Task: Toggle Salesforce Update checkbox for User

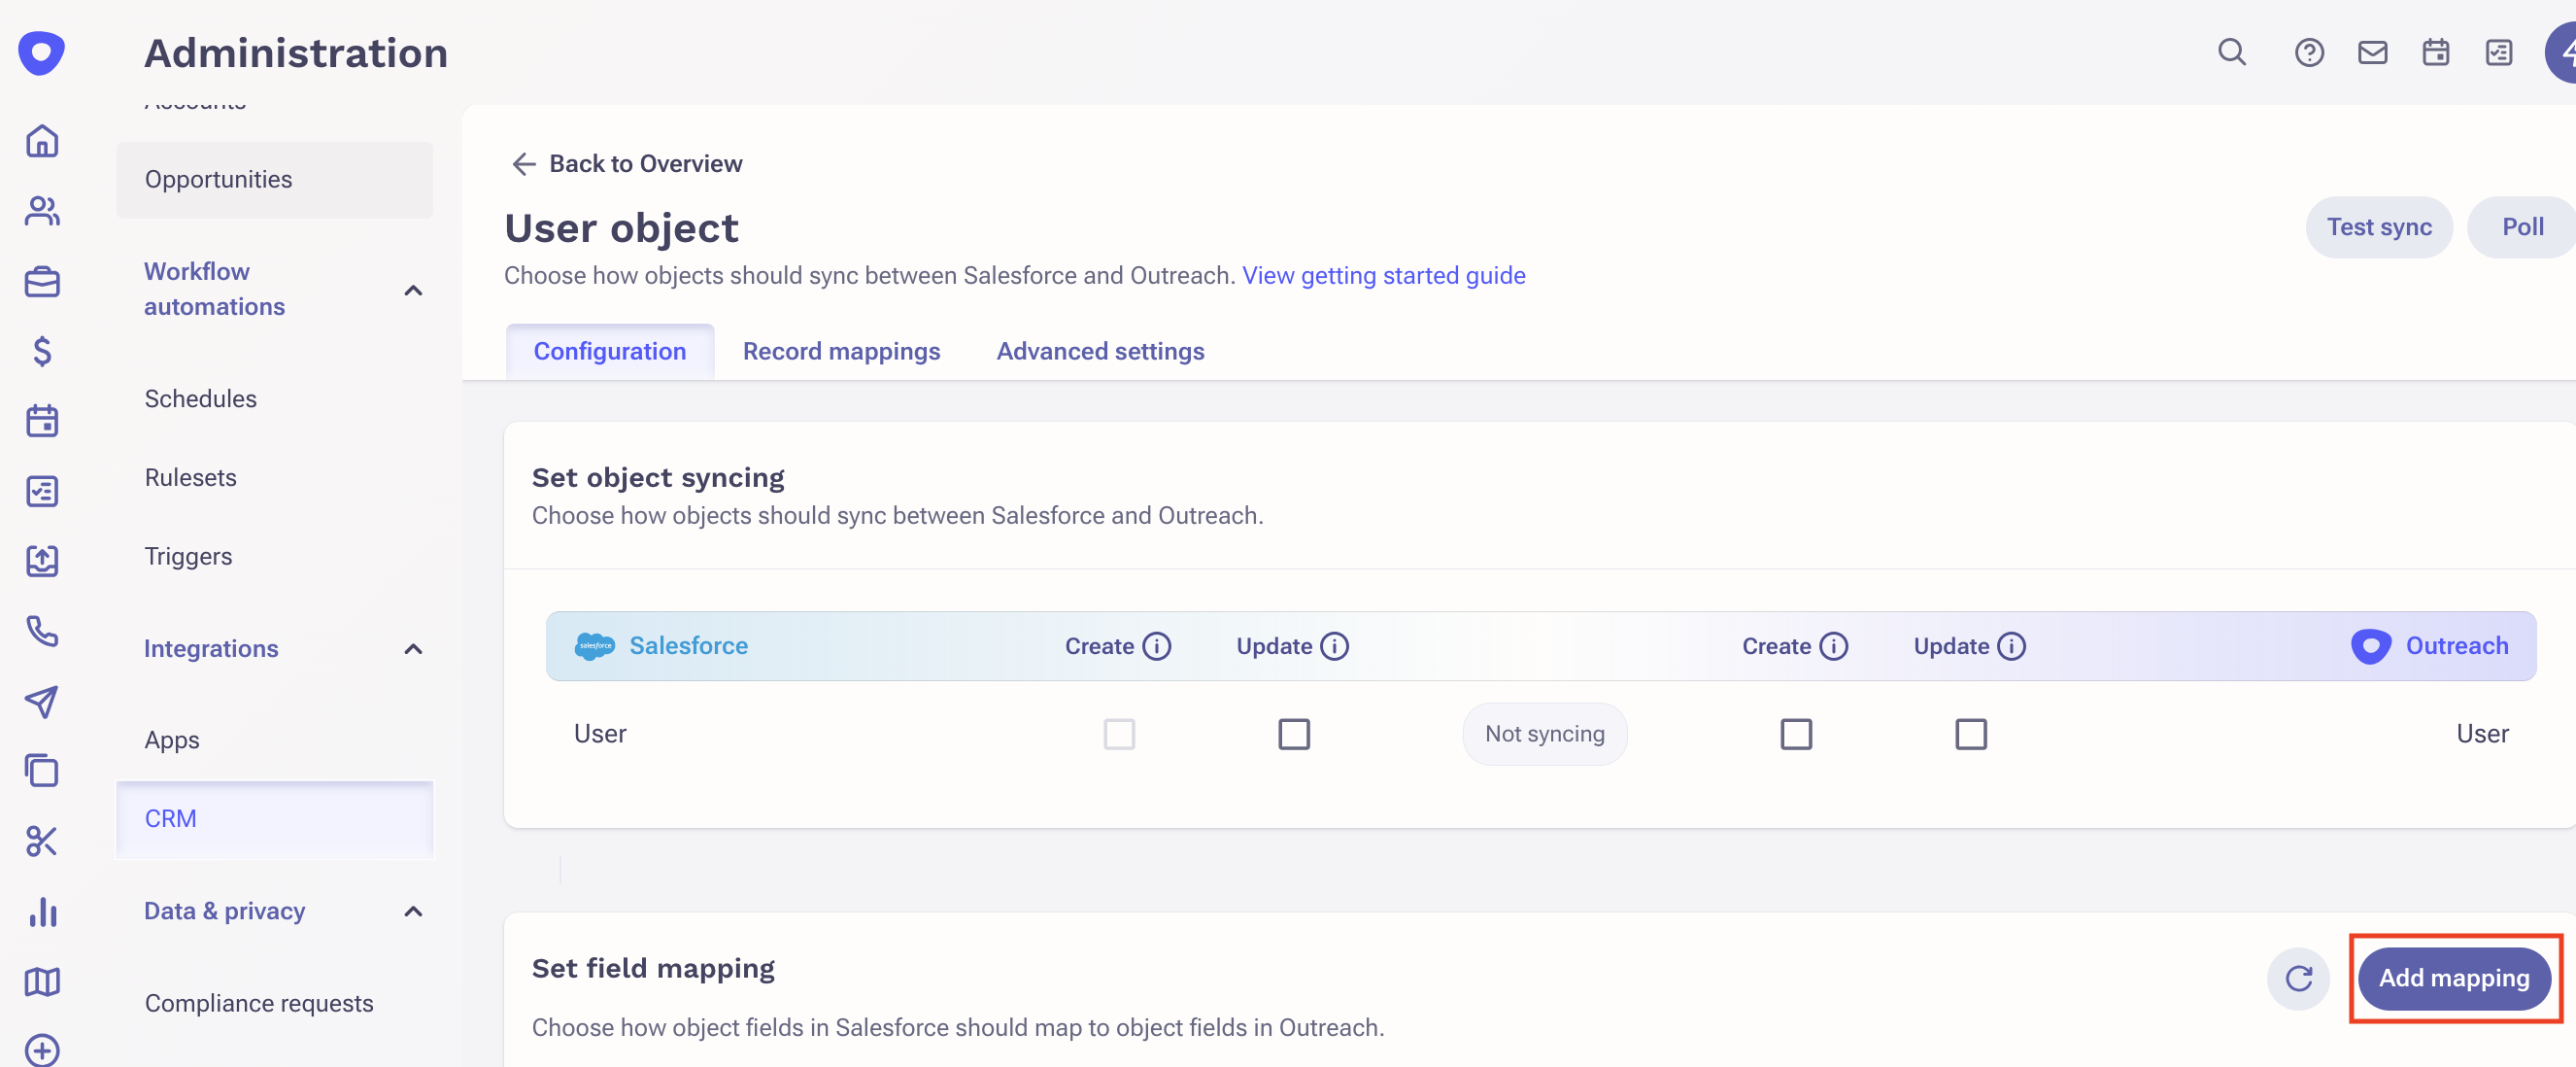Action: 1294,734
